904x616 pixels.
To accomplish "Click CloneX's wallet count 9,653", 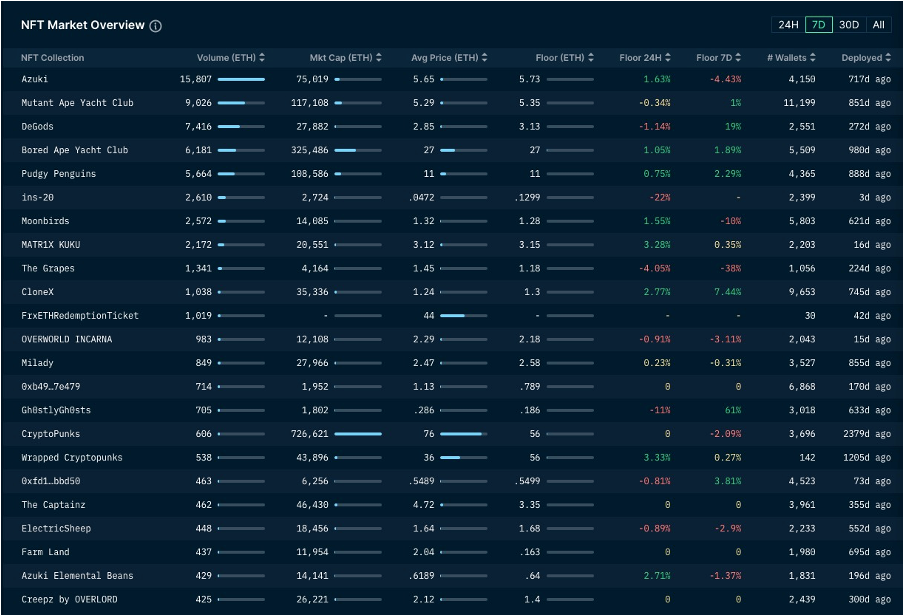I will click(802, 292).
